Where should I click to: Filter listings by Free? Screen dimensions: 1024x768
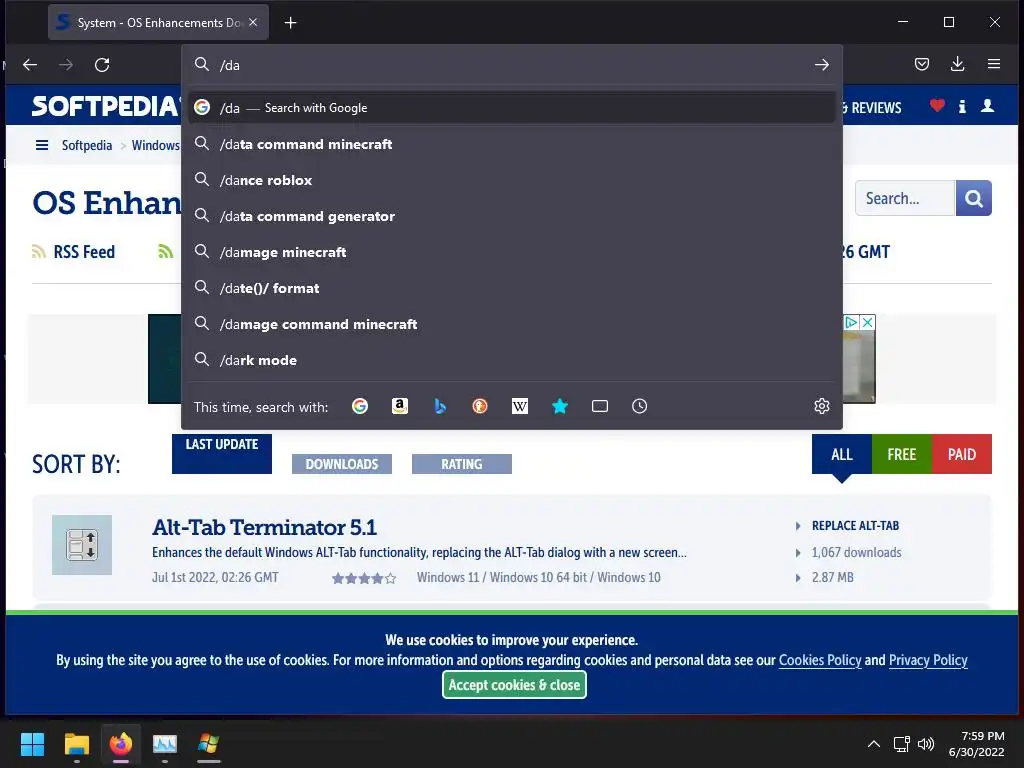coord(902,454)
